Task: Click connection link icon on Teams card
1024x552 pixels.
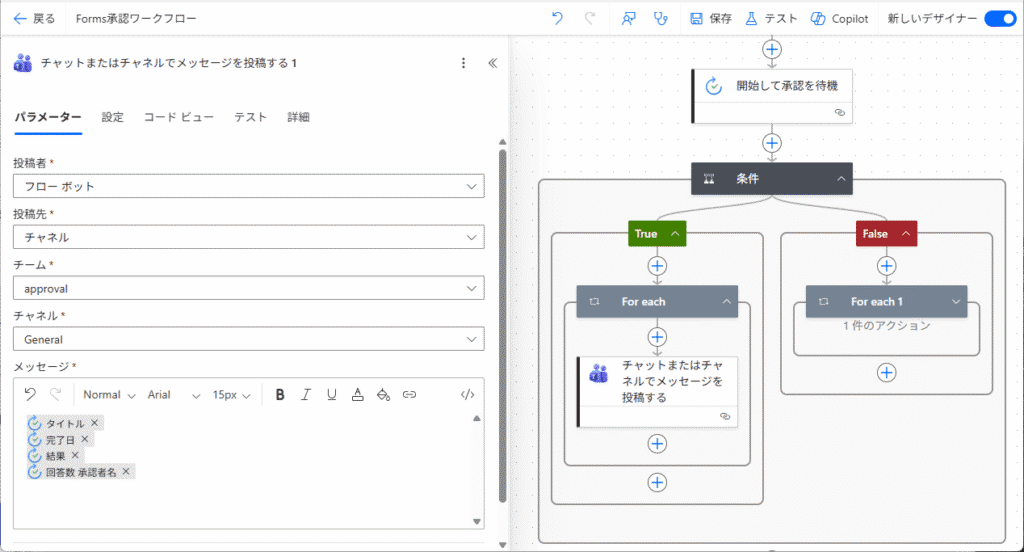Action: point(725,416)
